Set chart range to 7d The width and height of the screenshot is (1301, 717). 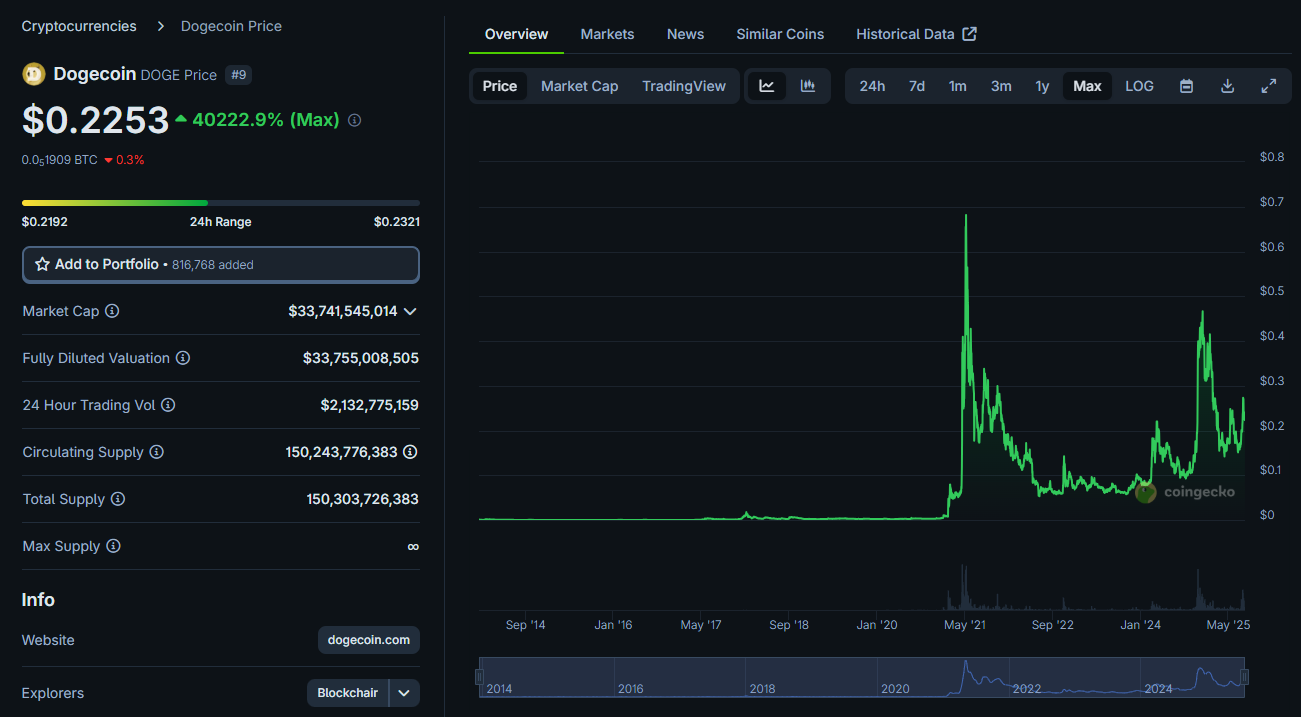tap(917, 86)
